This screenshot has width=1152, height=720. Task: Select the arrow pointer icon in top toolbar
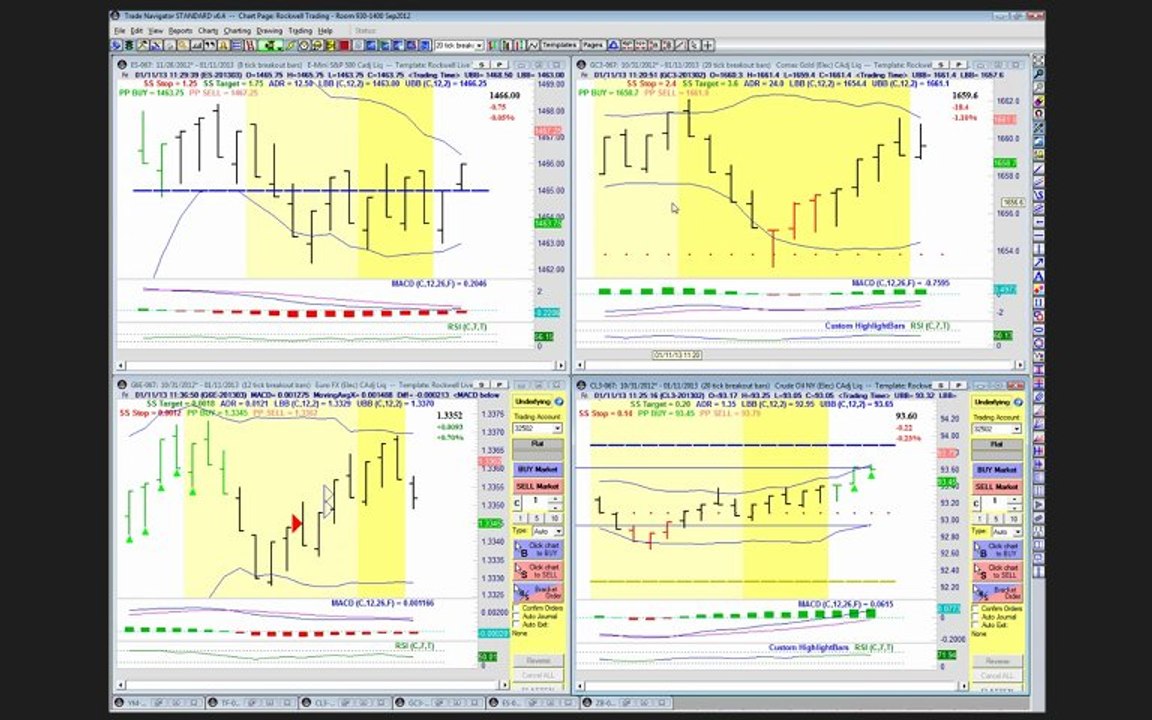pyautogui.click(x=694, y=45)
